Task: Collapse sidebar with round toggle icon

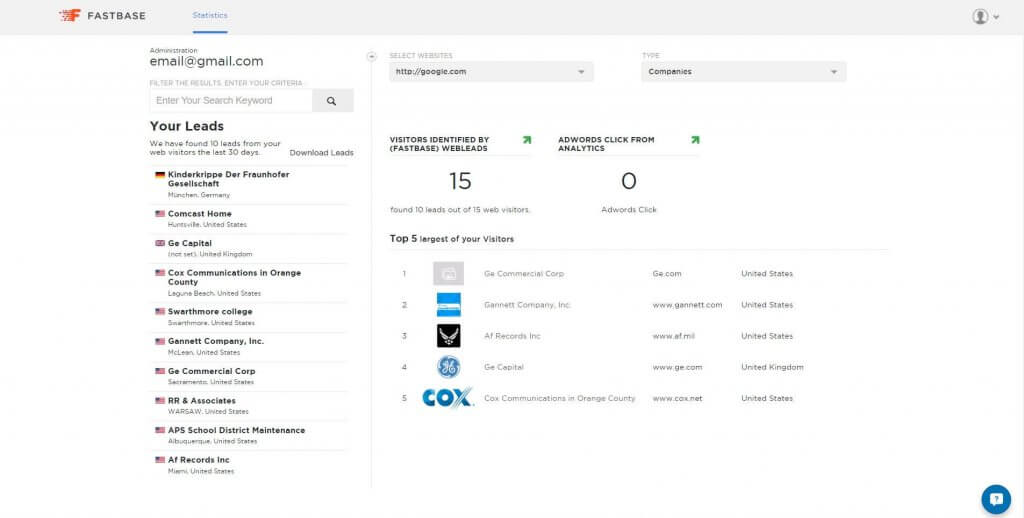Action: (x=372, y=57)
